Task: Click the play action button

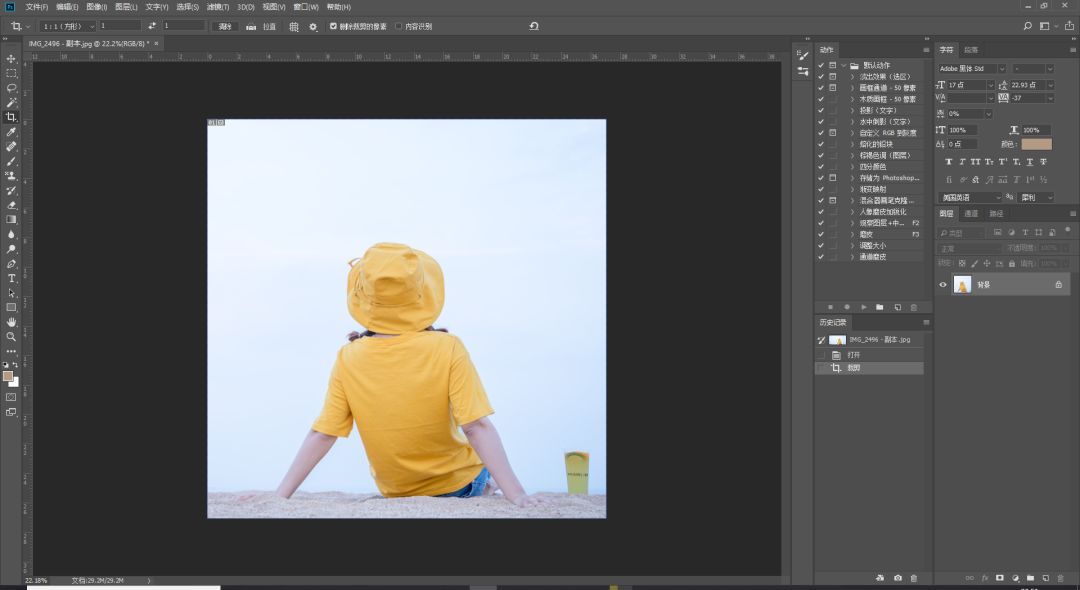Action: 863,307
